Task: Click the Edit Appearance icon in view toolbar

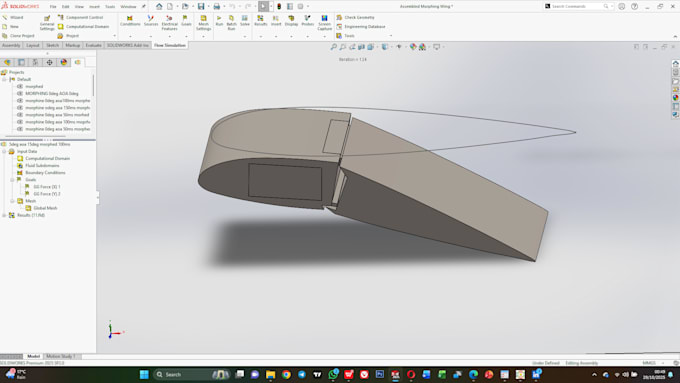Action: click(x=413, y=47)
